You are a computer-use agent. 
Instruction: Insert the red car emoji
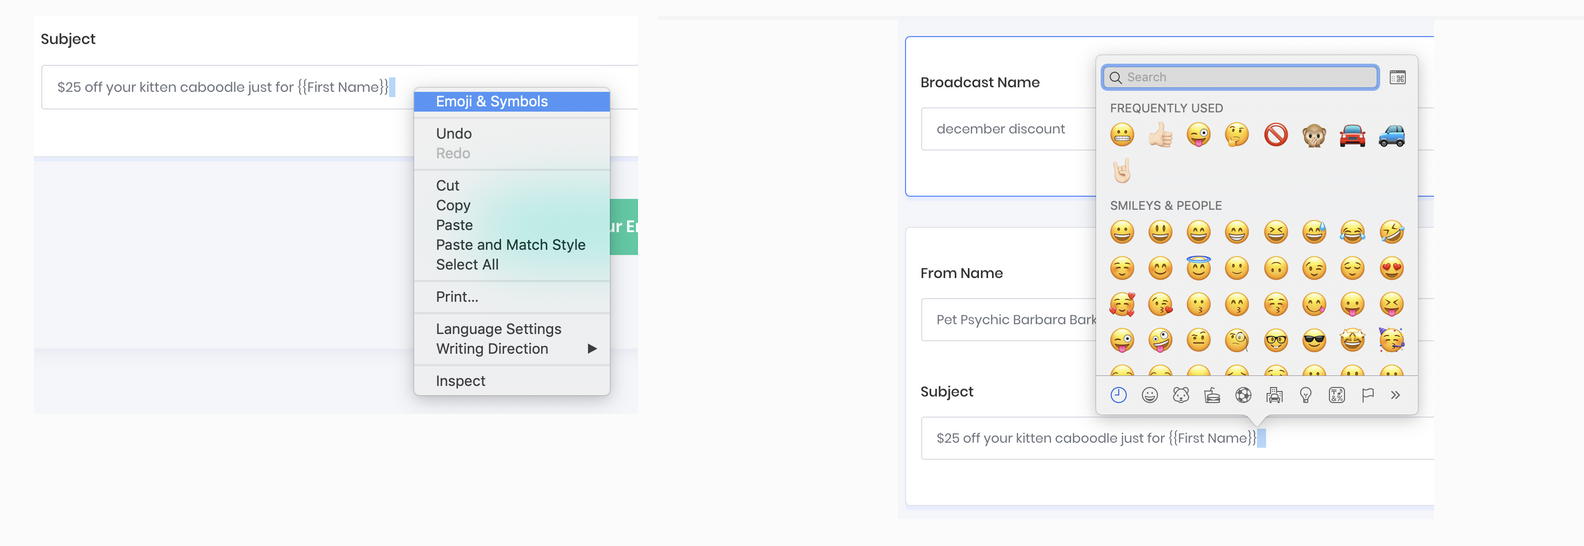[x=1352, y=135]
